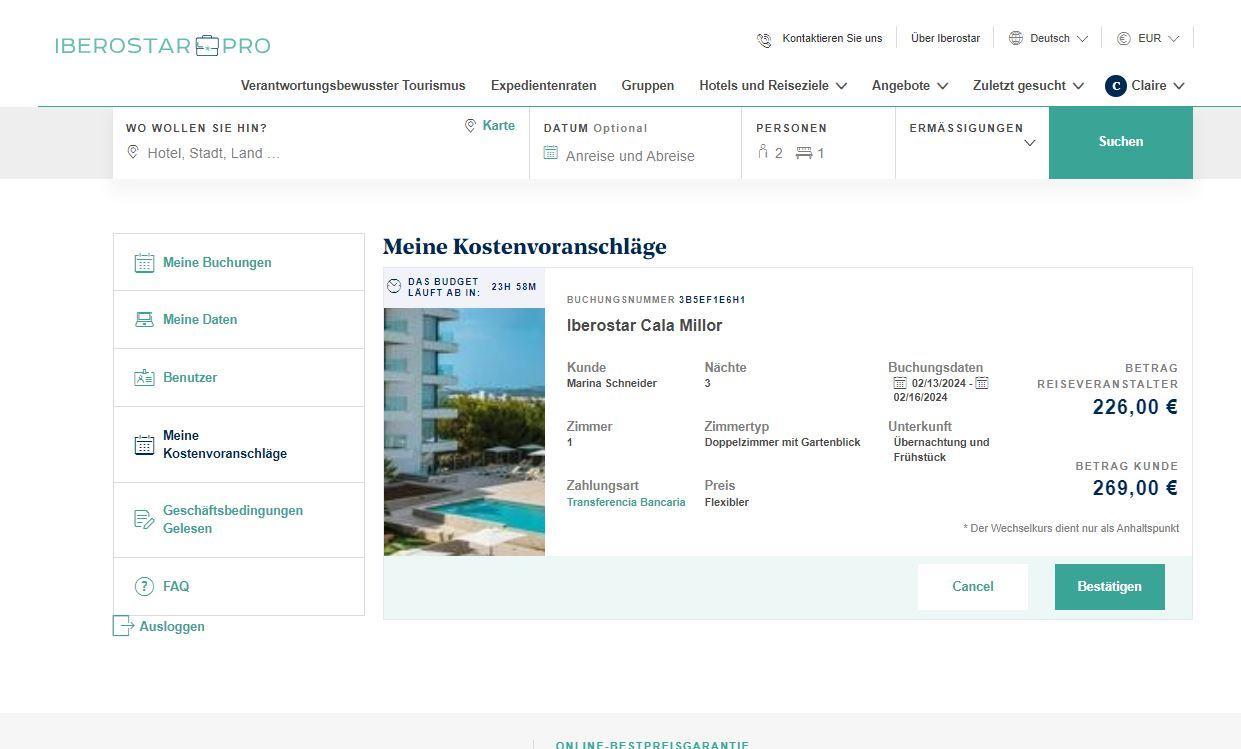Click the Cancel button

(x=973, y=587)
